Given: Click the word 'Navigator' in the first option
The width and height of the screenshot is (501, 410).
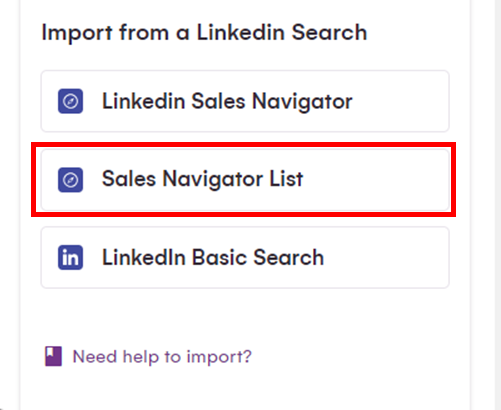Looking at the screenshot, I should (x=302, y=102).
